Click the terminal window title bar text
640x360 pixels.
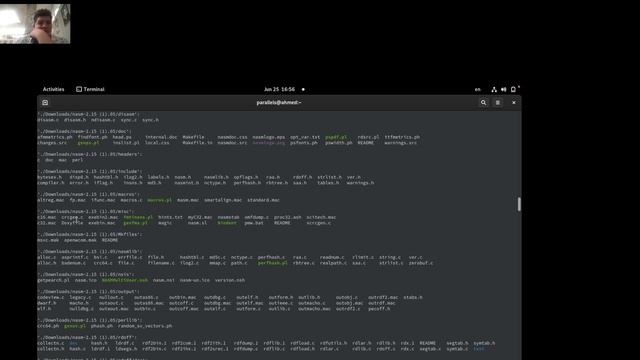(x=279, y=102)
